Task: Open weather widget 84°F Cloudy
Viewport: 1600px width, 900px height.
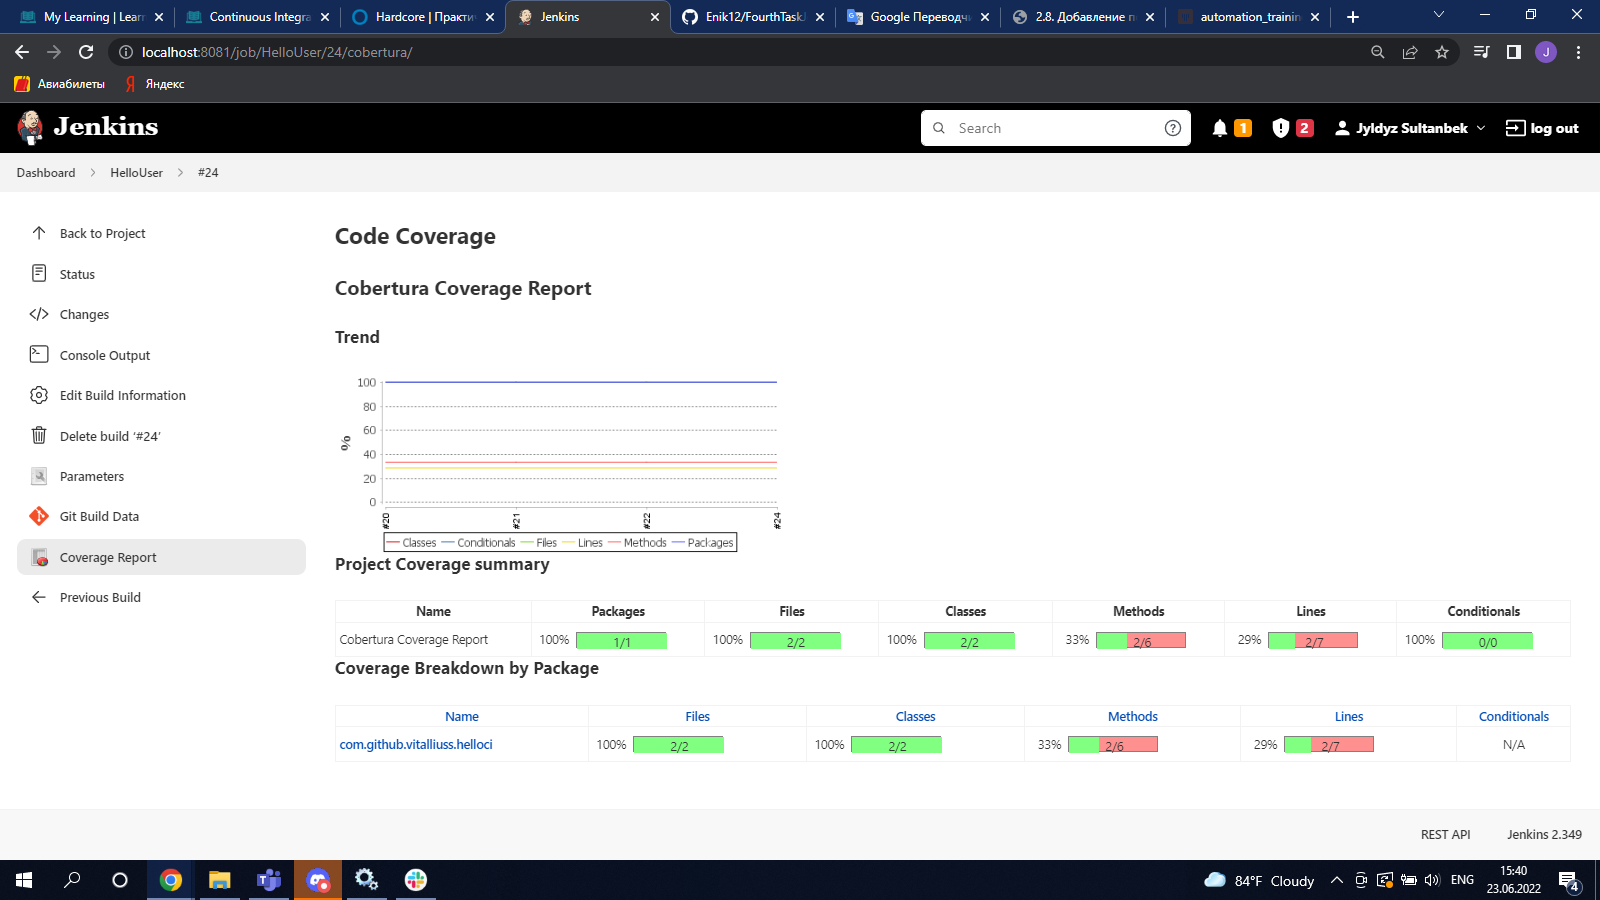Action: point(1260,880)
